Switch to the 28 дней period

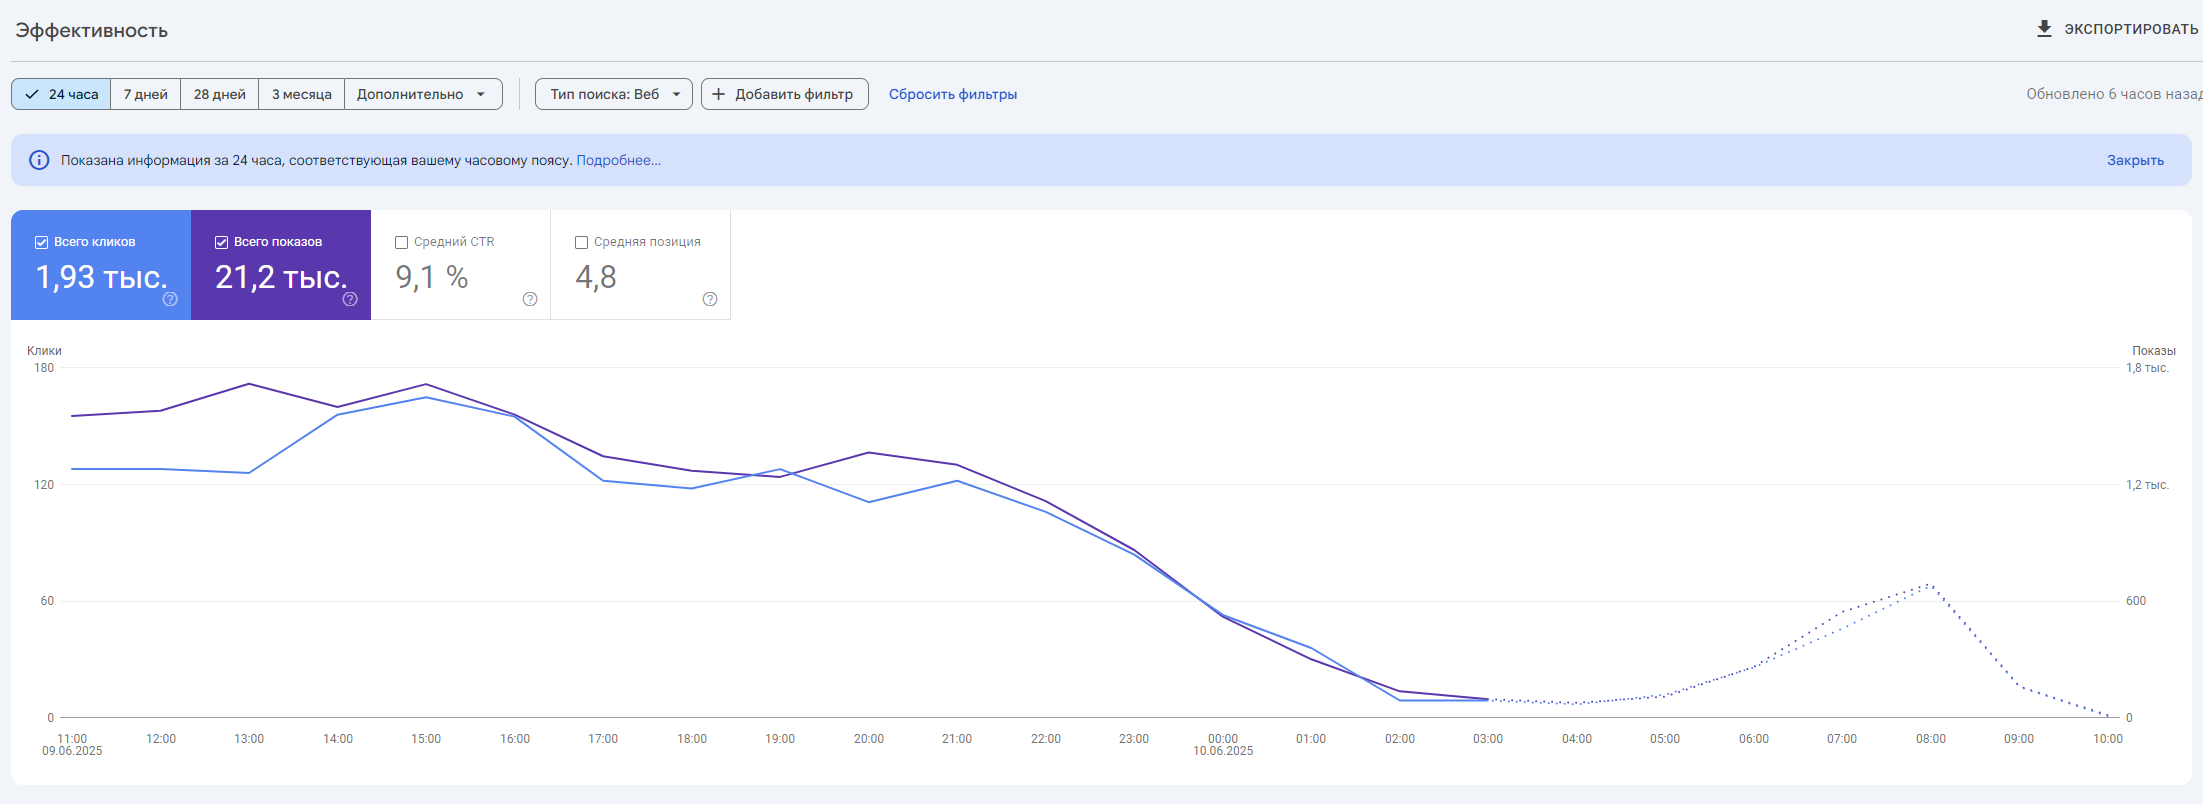pyautogui.click(x=220, y=94)
